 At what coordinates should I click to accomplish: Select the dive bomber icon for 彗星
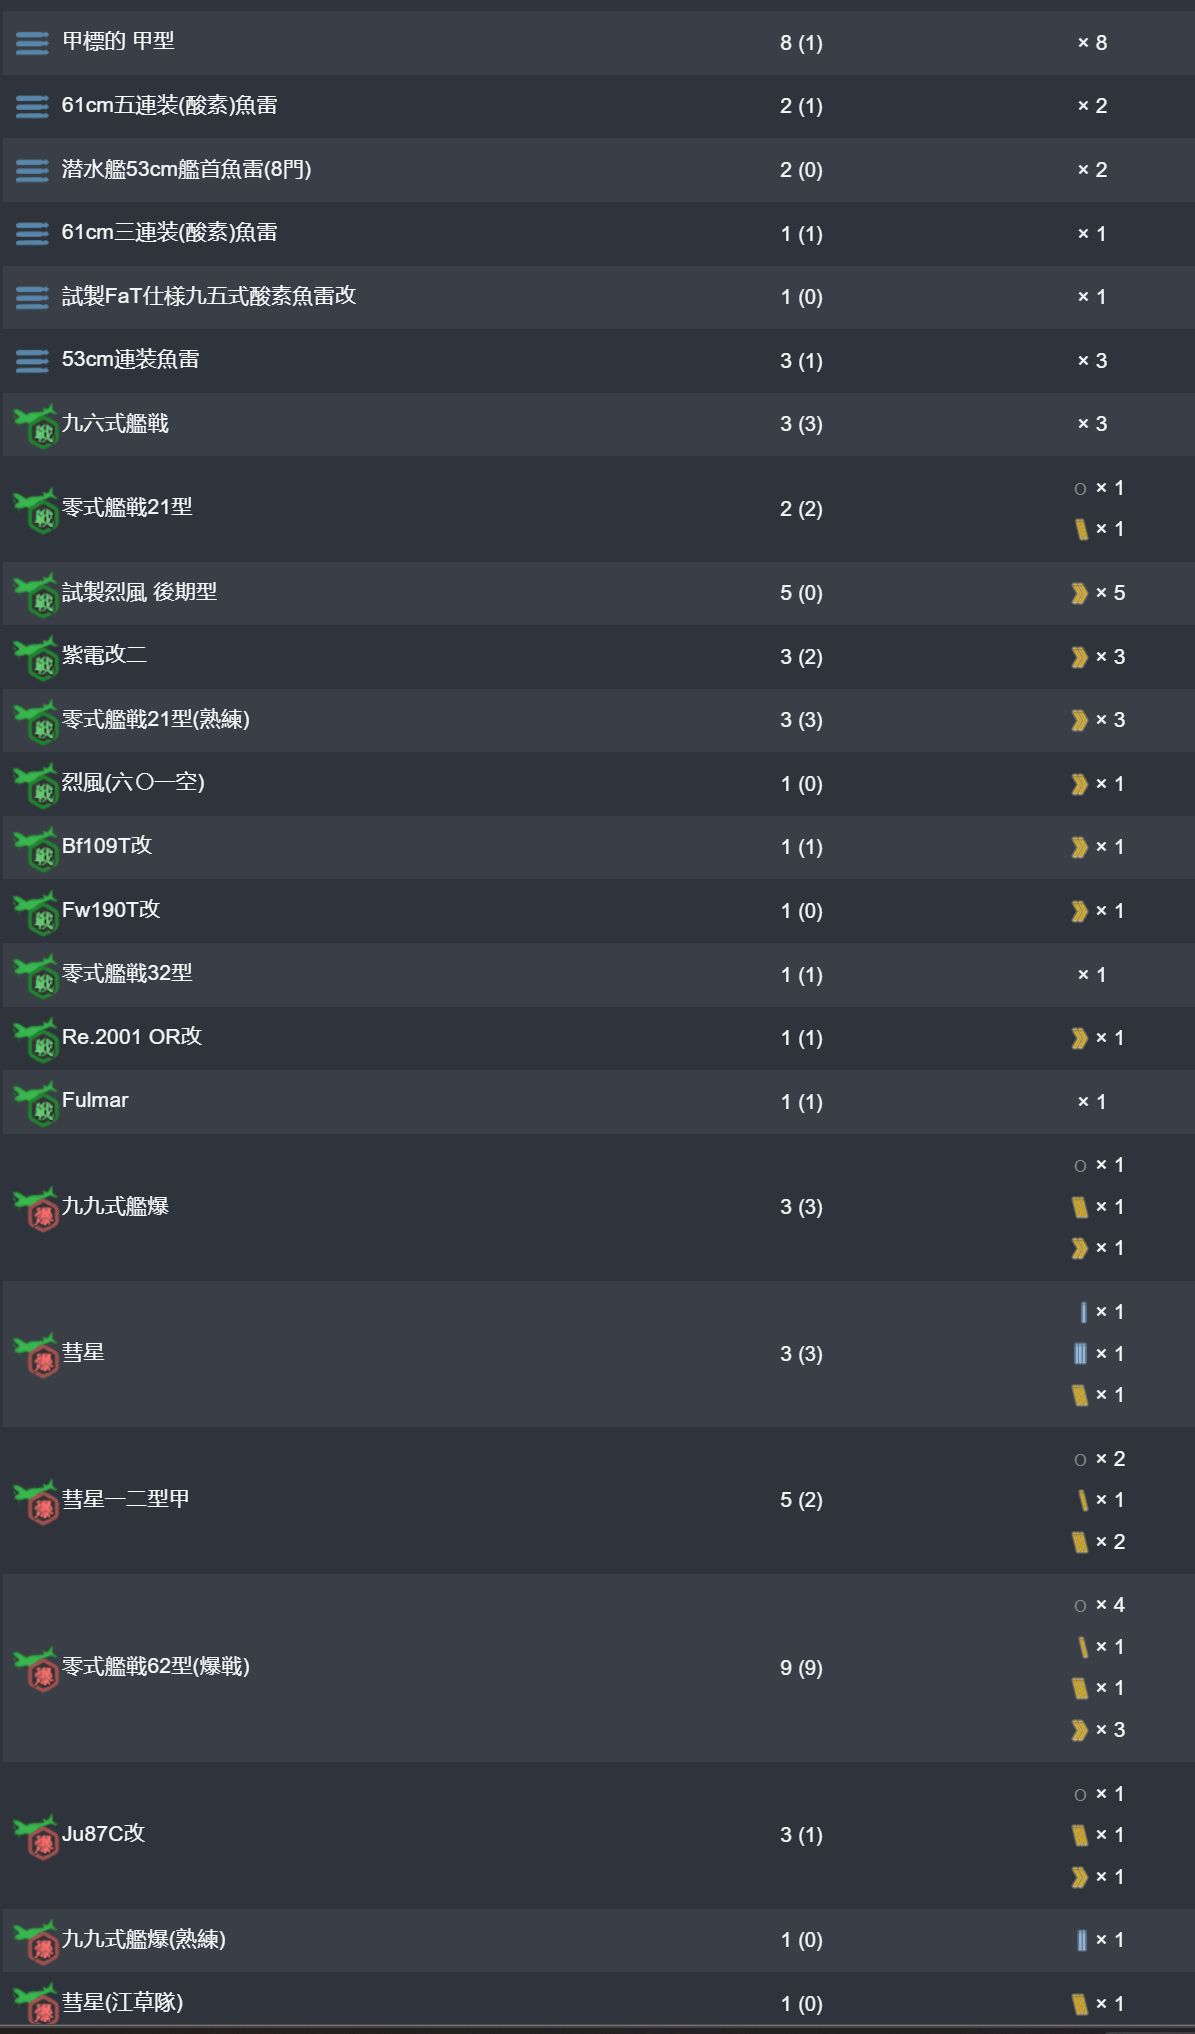(x=37, y=1354)
